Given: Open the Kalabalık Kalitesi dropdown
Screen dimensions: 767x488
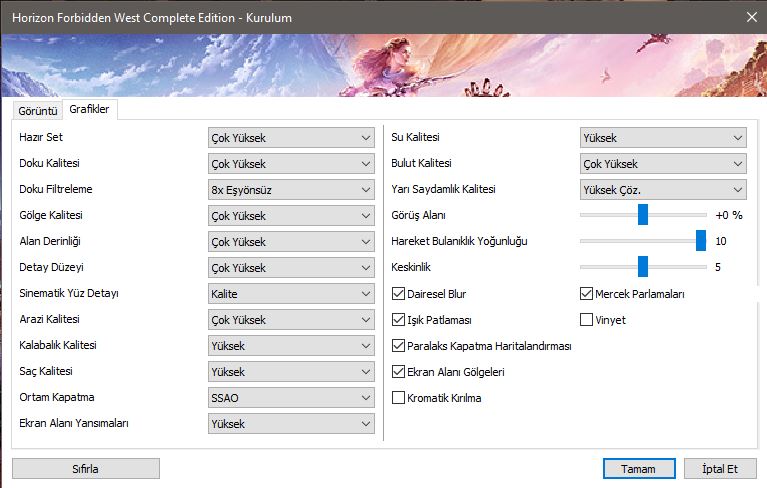Looking at the screenshot, I should [x=291, y=346].
